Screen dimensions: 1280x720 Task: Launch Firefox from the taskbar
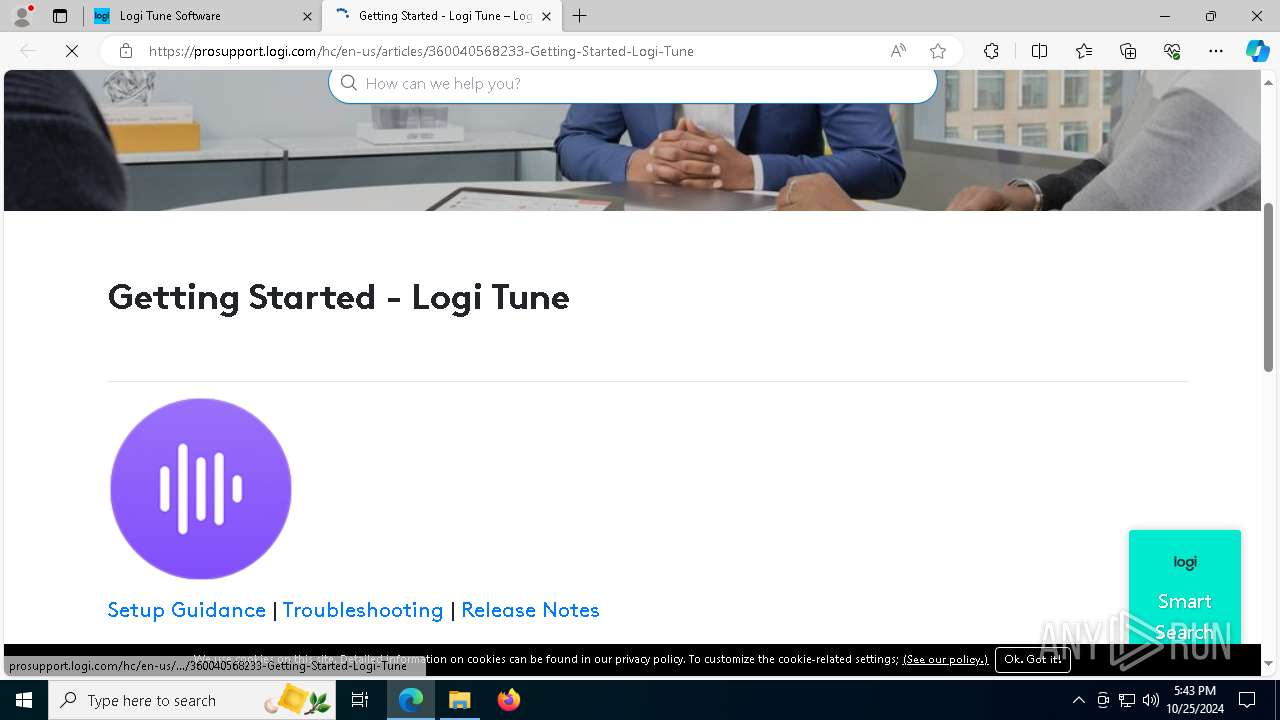[508, 700]
